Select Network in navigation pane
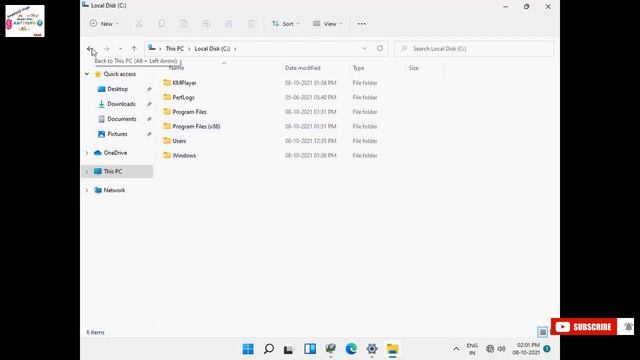This screenshot has width=640, height=360. 114,190
